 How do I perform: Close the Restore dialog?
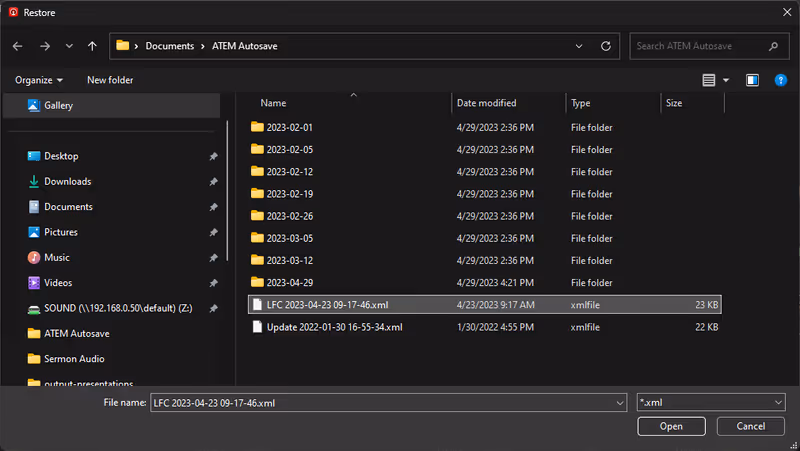(787, 12)
